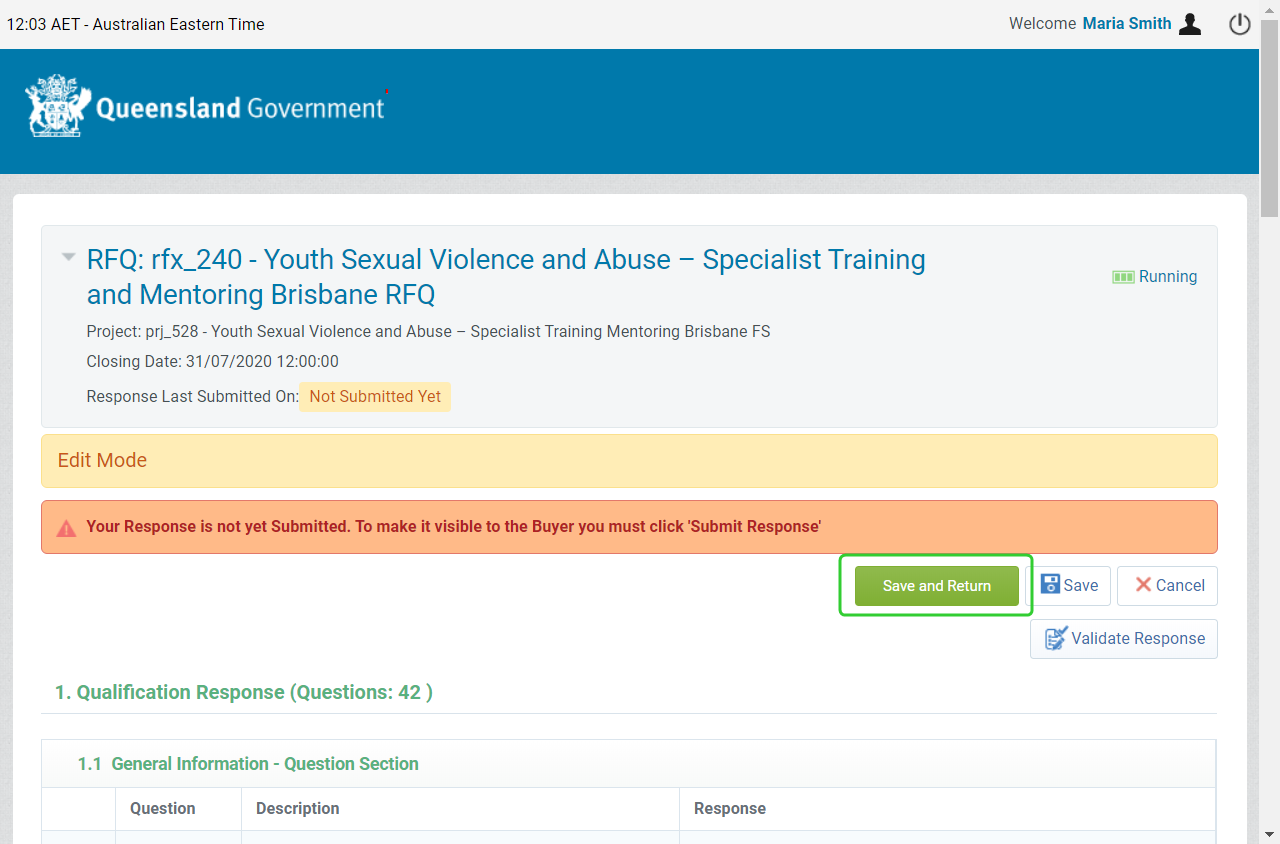The image size is (1280, 844).
Task: Click the scrollbar up arrow
Action: tap(1269, 9)
